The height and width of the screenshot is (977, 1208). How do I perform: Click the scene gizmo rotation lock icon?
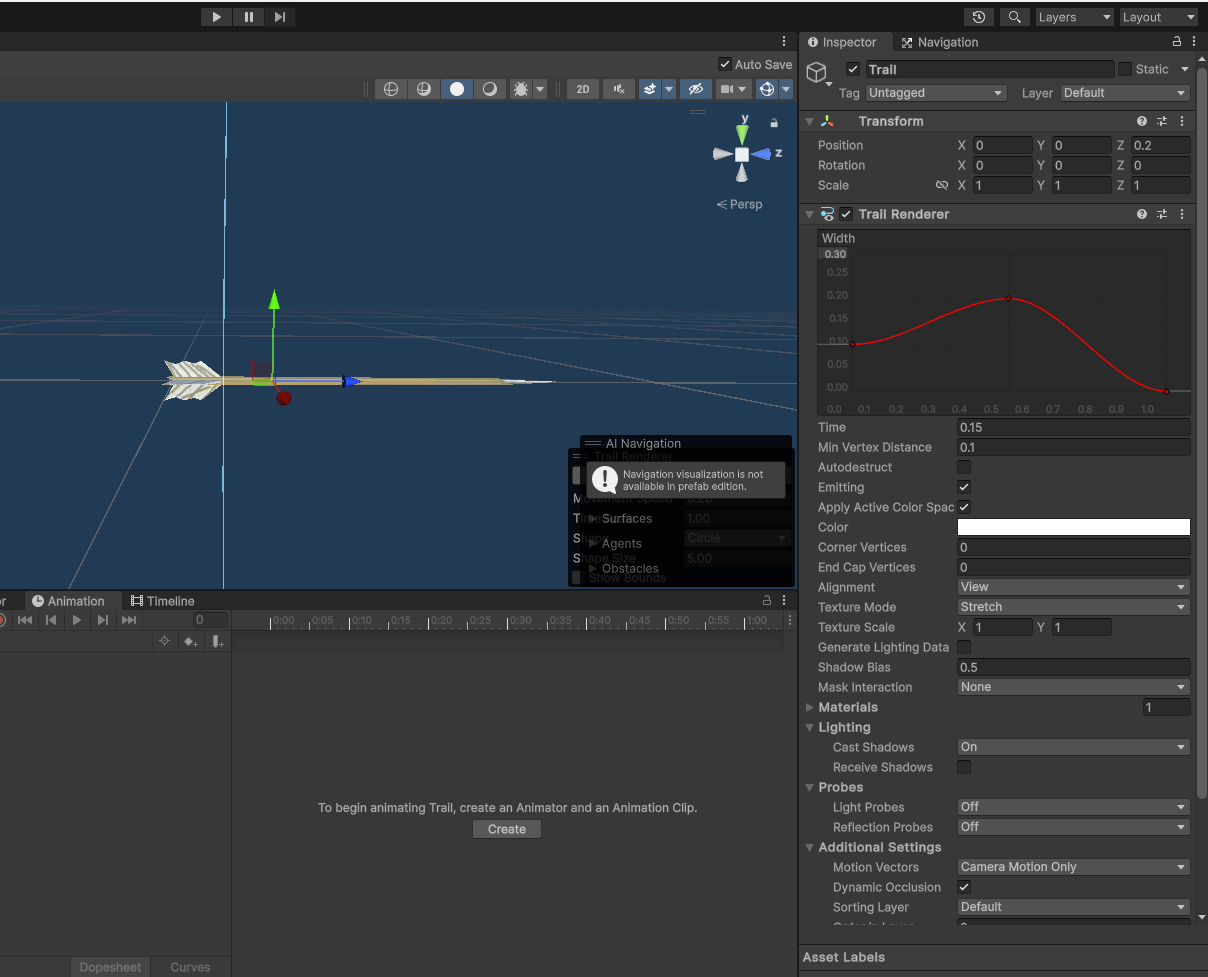tap(774, 122)
